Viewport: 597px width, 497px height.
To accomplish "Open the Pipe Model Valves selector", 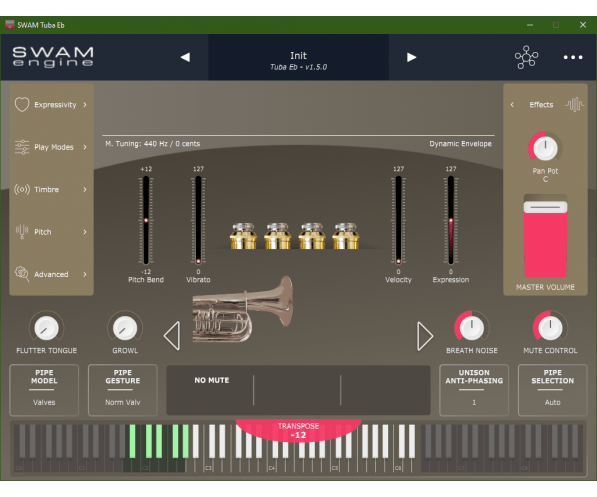I will pyautogui.click(x=44, y=390).
